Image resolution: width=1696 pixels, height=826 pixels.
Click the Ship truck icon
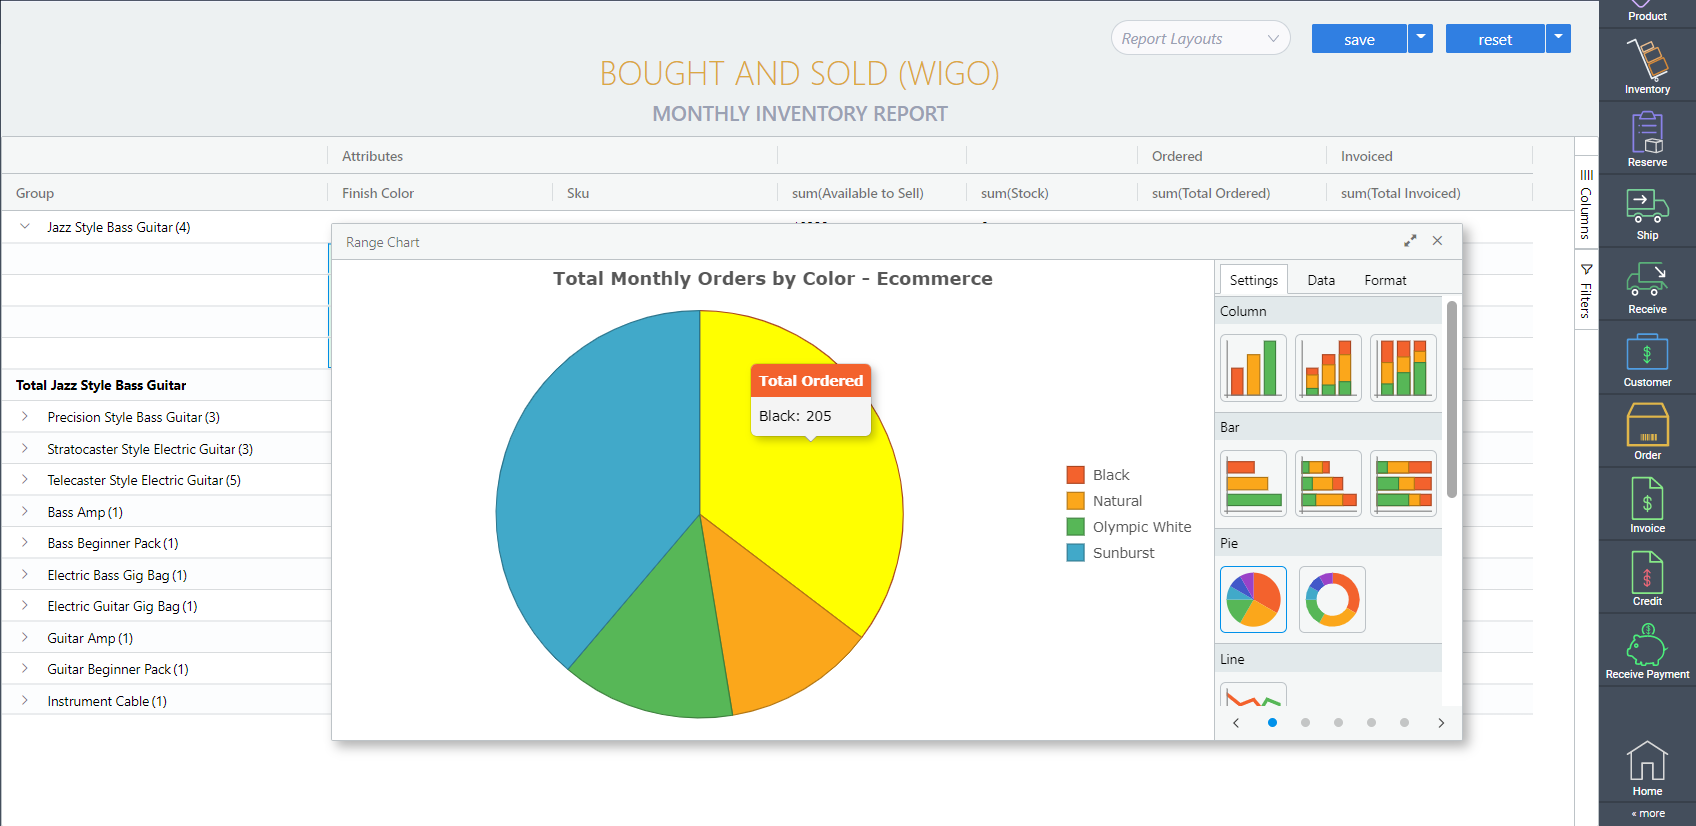1646,212
